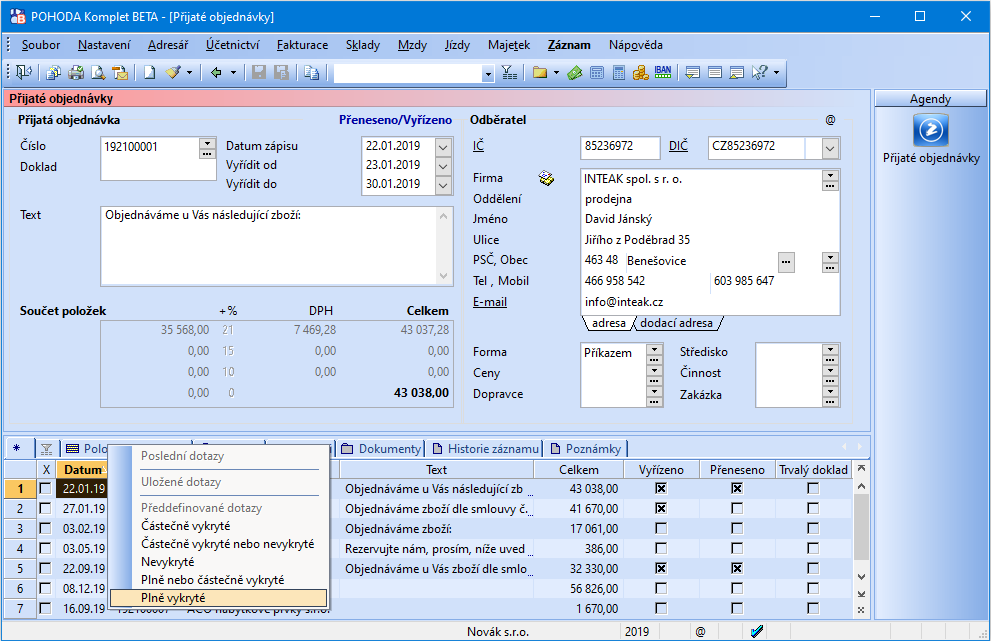Create new record with blank page icon
The height and width of the screenshot is (641, 991).
[x=150, y=73]
